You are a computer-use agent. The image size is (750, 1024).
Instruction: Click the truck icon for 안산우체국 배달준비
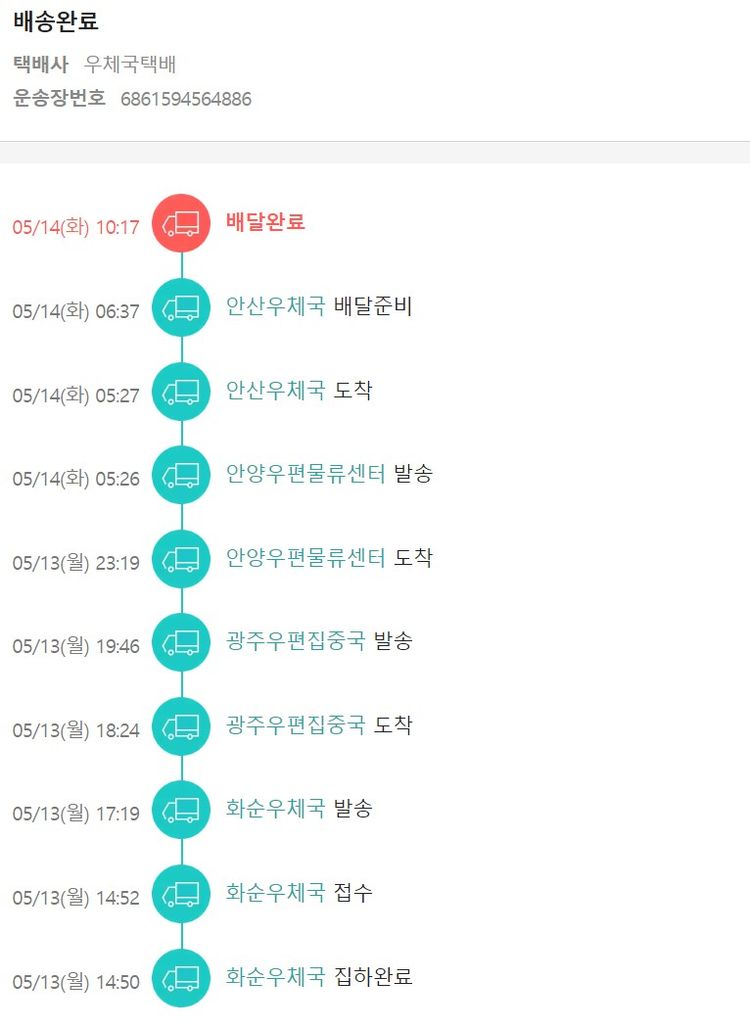click(x=181, y=308)
